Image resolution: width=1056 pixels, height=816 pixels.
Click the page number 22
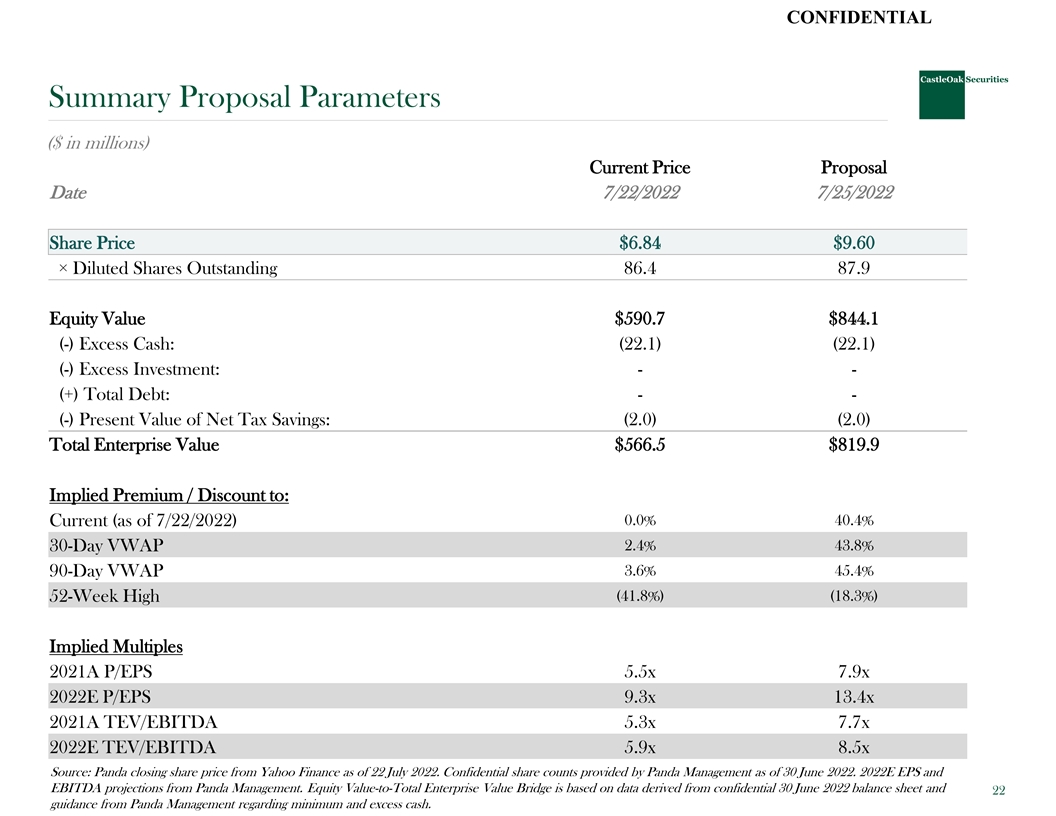click(x=998, y=791)
